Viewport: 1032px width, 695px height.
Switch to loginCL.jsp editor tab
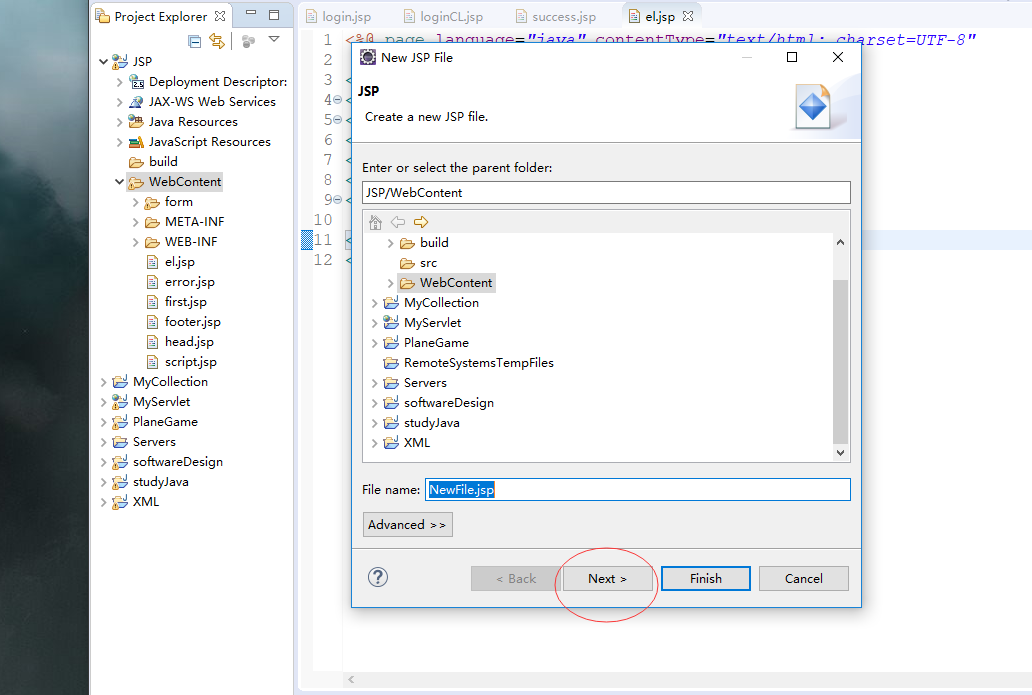pos(452,16)
